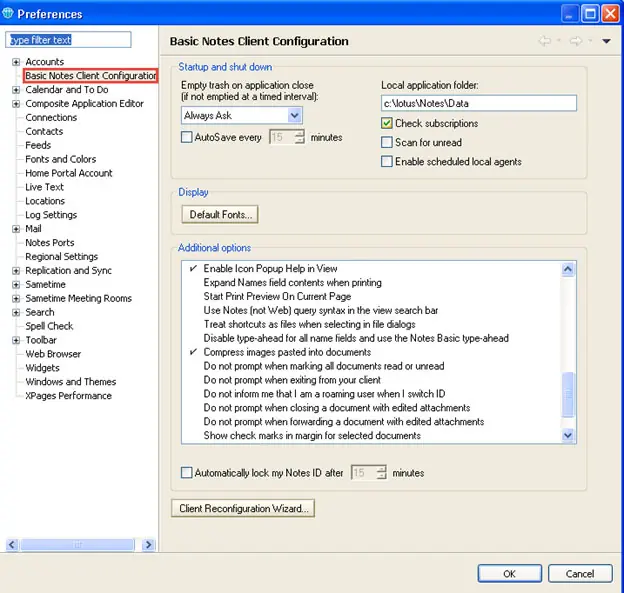
Task: Click the type filter text field
Action: click(x=68, y=40)
